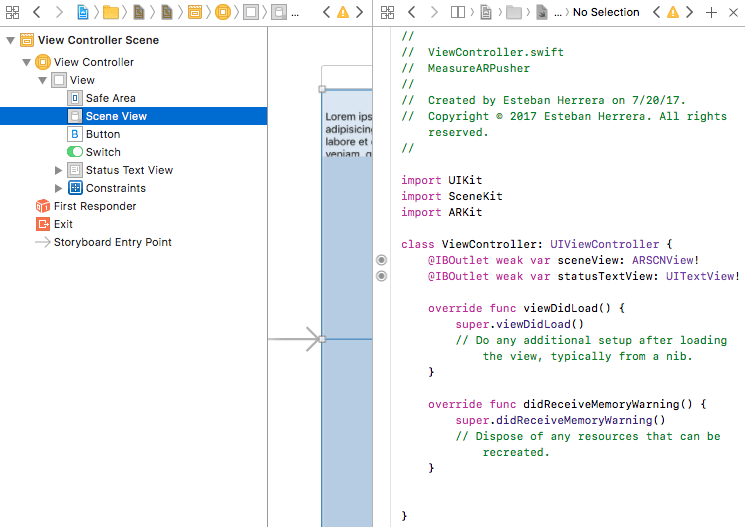Select the Exit item in the outline
Viewport: 745px width, 527px height.
coord(63,224)
